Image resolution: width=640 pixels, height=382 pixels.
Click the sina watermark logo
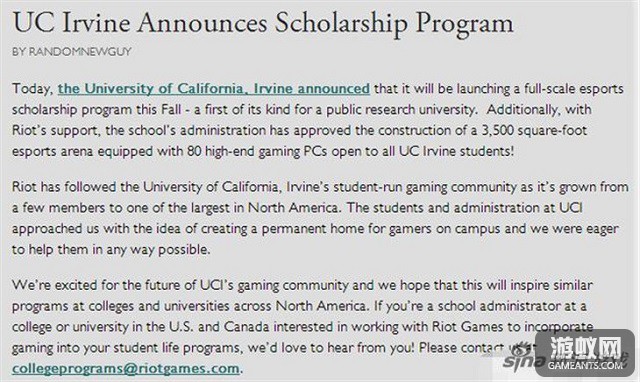pos(524,361)
